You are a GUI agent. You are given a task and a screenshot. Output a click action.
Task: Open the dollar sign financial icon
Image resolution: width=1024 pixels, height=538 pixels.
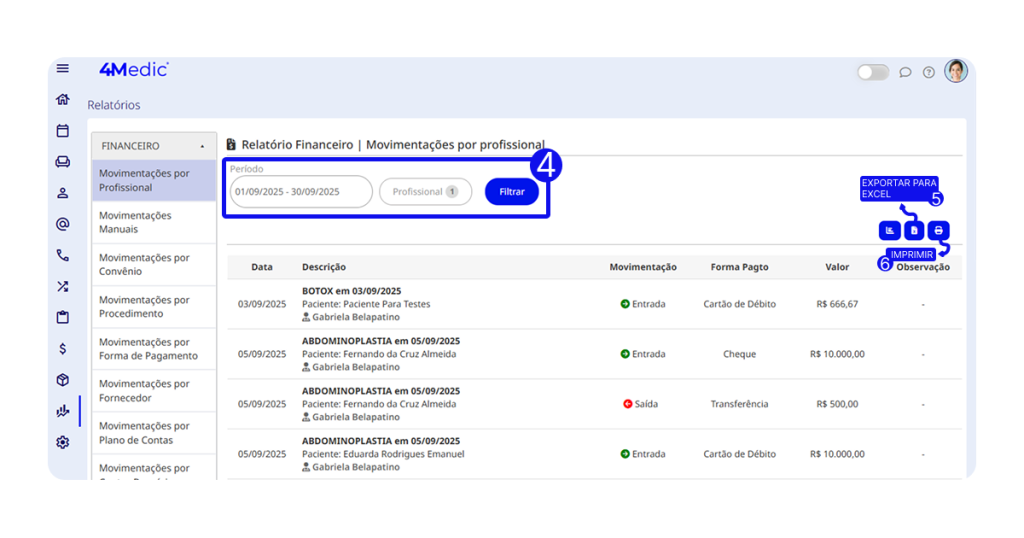coord(63,349)
